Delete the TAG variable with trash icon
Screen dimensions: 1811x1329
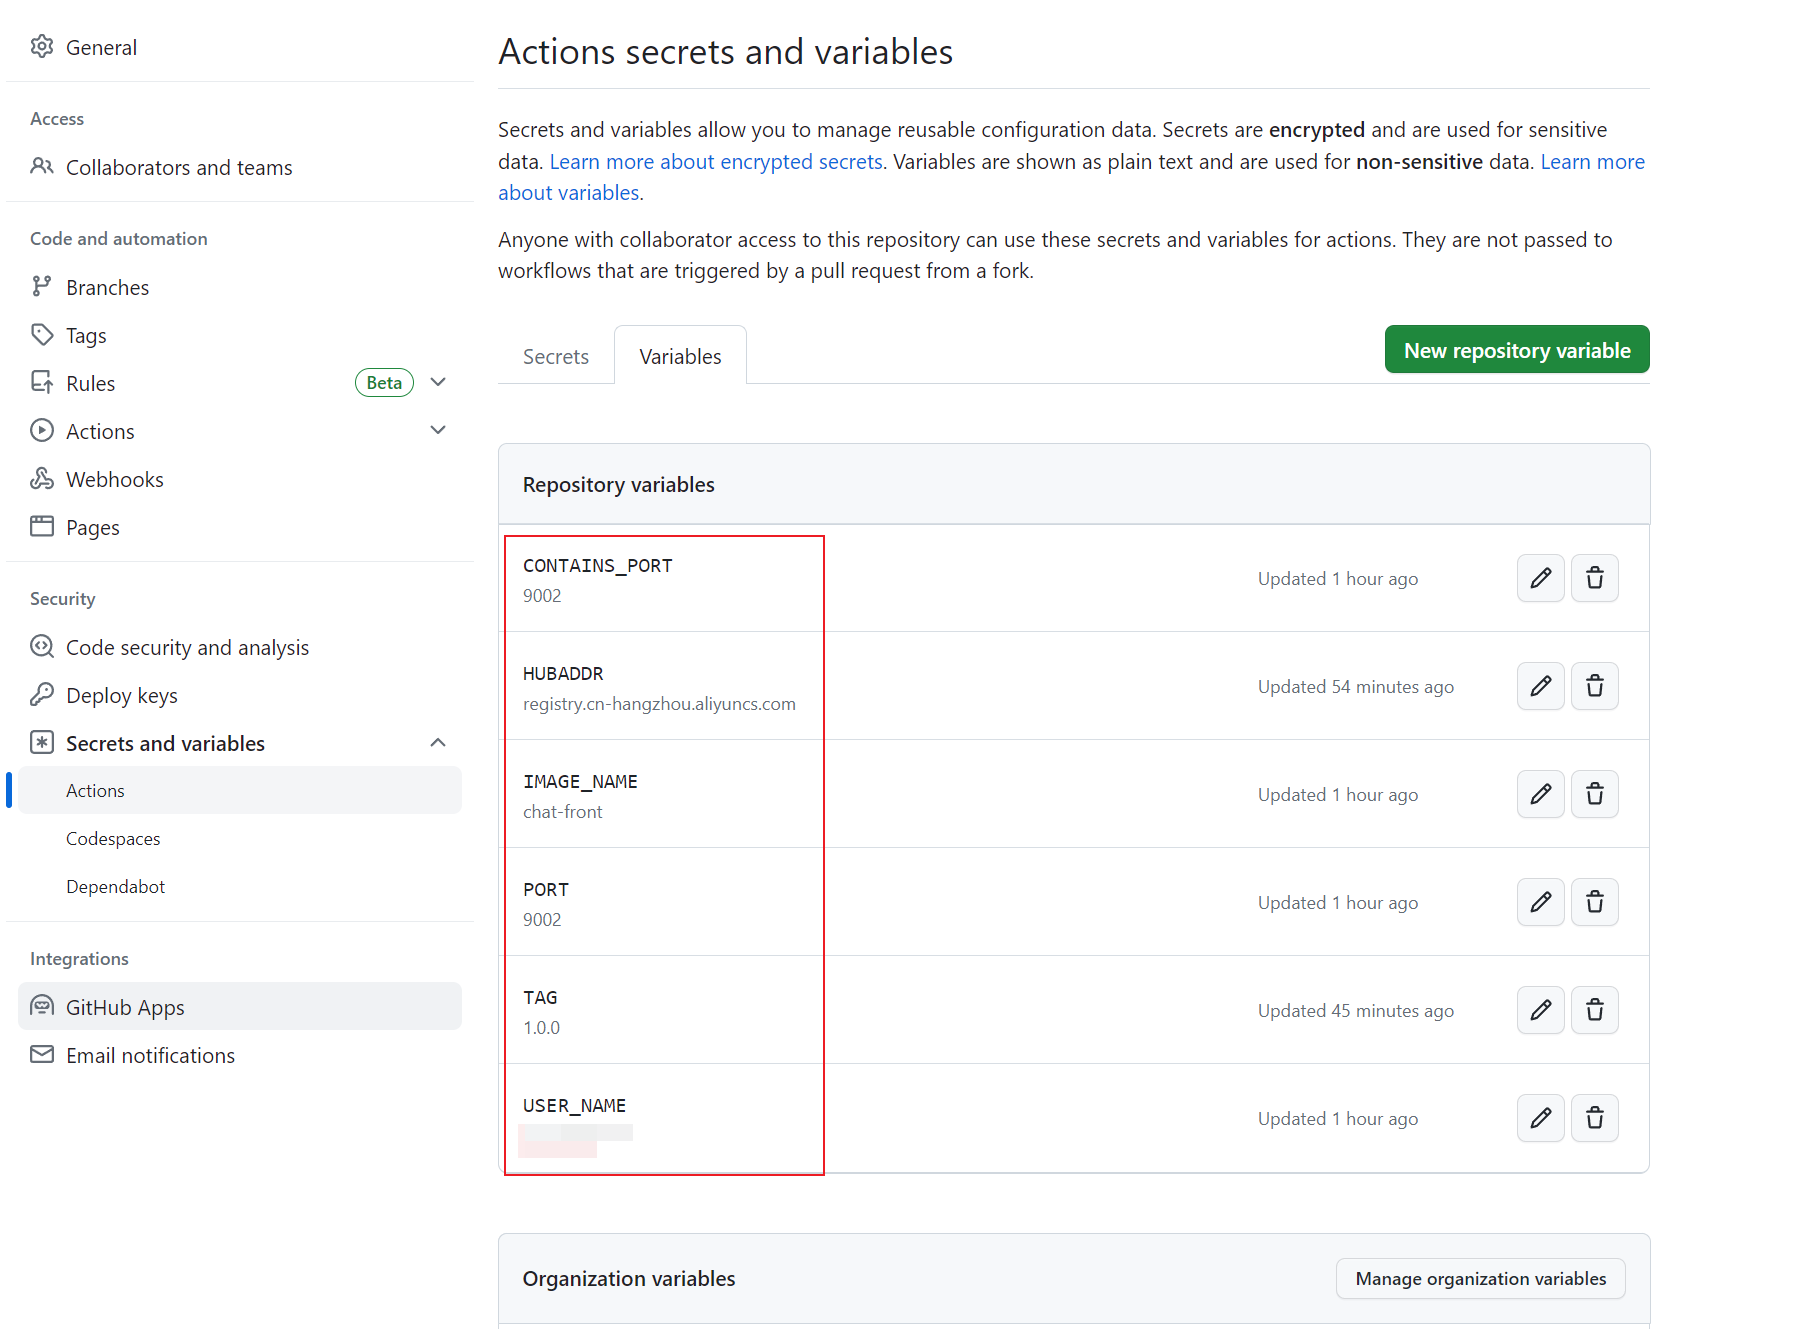[x=1594, y=1010]
